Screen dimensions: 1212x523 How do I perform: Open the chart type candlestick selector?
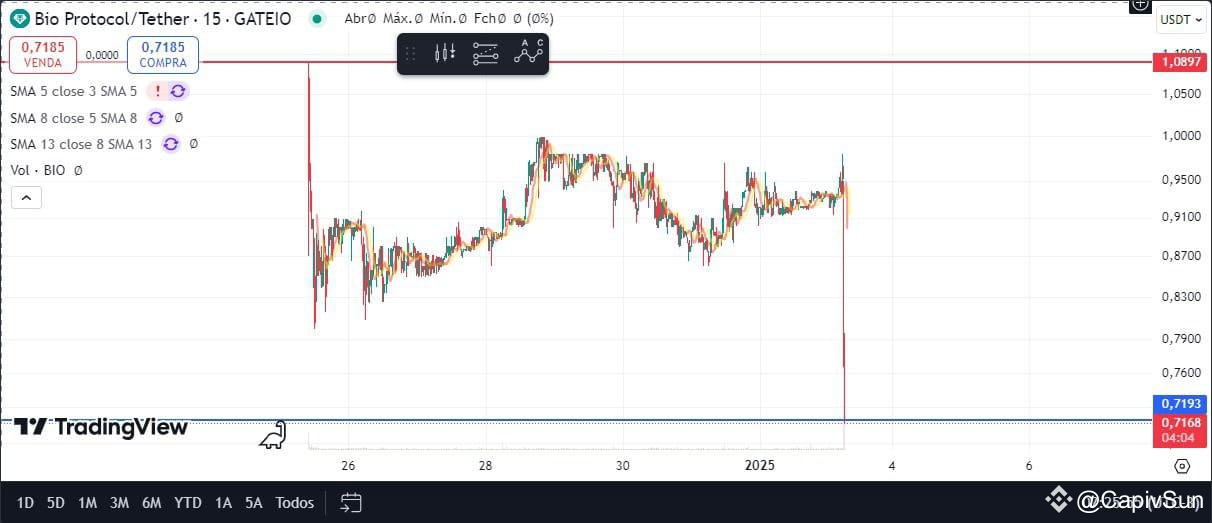(x=446, y=54)
